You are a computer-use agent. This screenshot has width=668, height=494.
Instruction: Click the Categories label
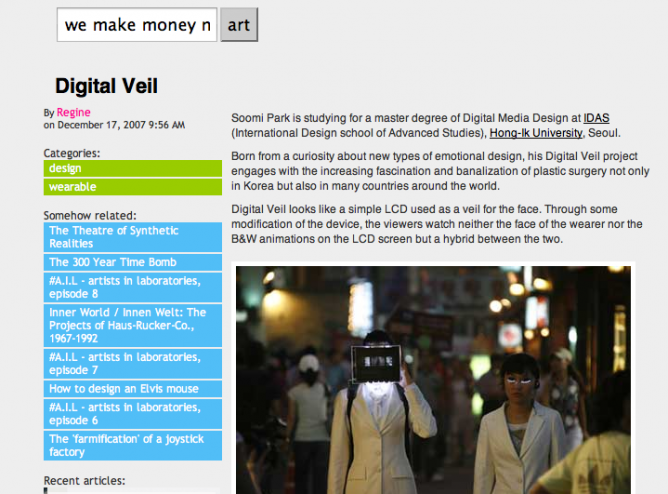(72, 153)
